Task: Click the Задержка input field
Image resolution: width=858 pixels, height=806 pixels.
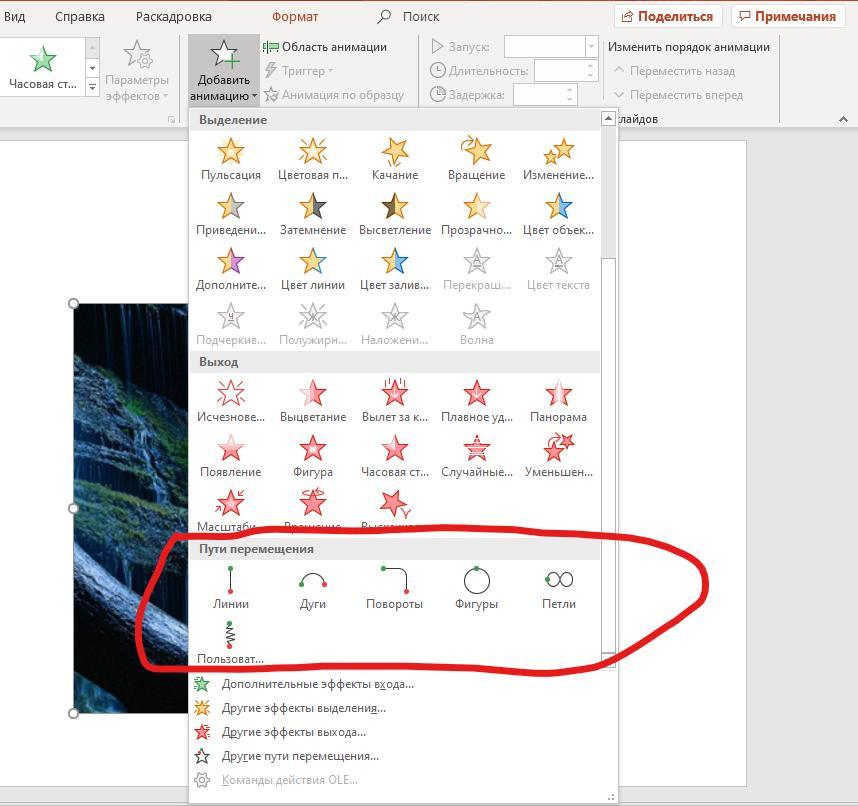Action: [x=539, y=95]
